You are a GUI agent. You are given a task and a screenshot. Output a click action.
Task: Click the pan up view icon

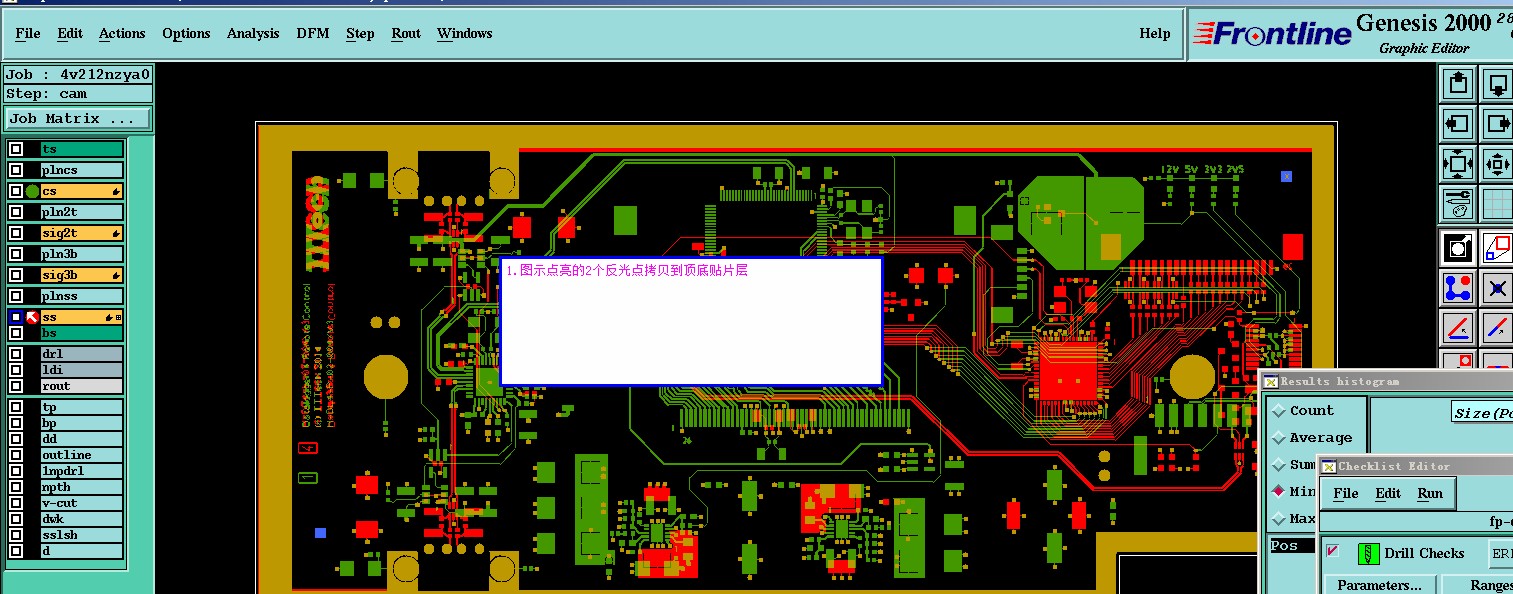1458,84
